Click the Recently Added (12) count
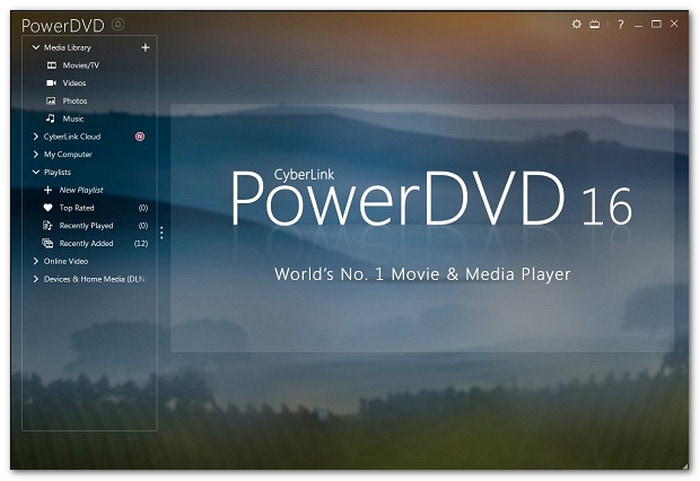 [x=141, y=243]
